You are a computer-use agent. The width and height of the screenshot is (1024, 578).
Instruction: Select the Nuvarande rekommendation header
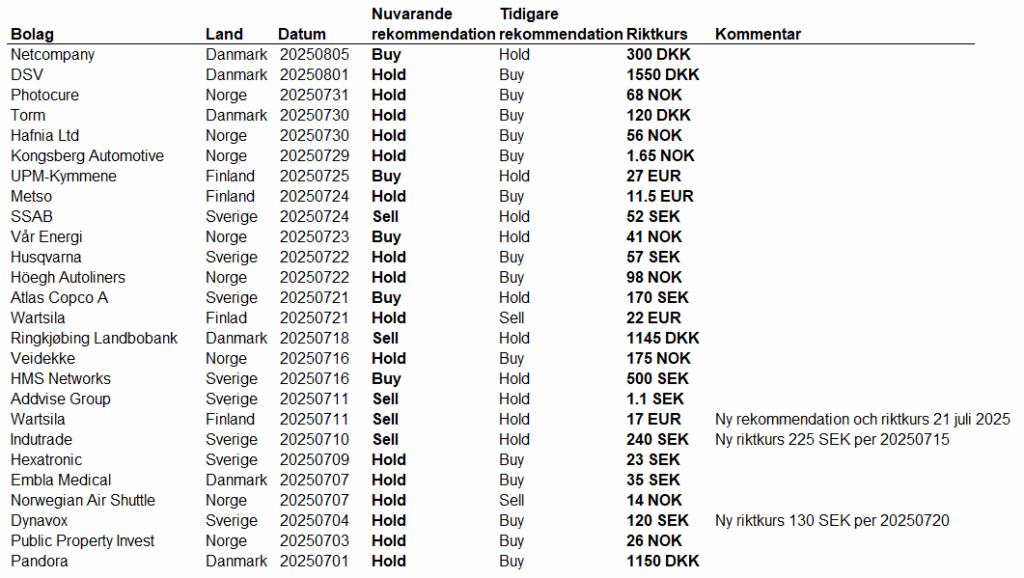point(433,24)
